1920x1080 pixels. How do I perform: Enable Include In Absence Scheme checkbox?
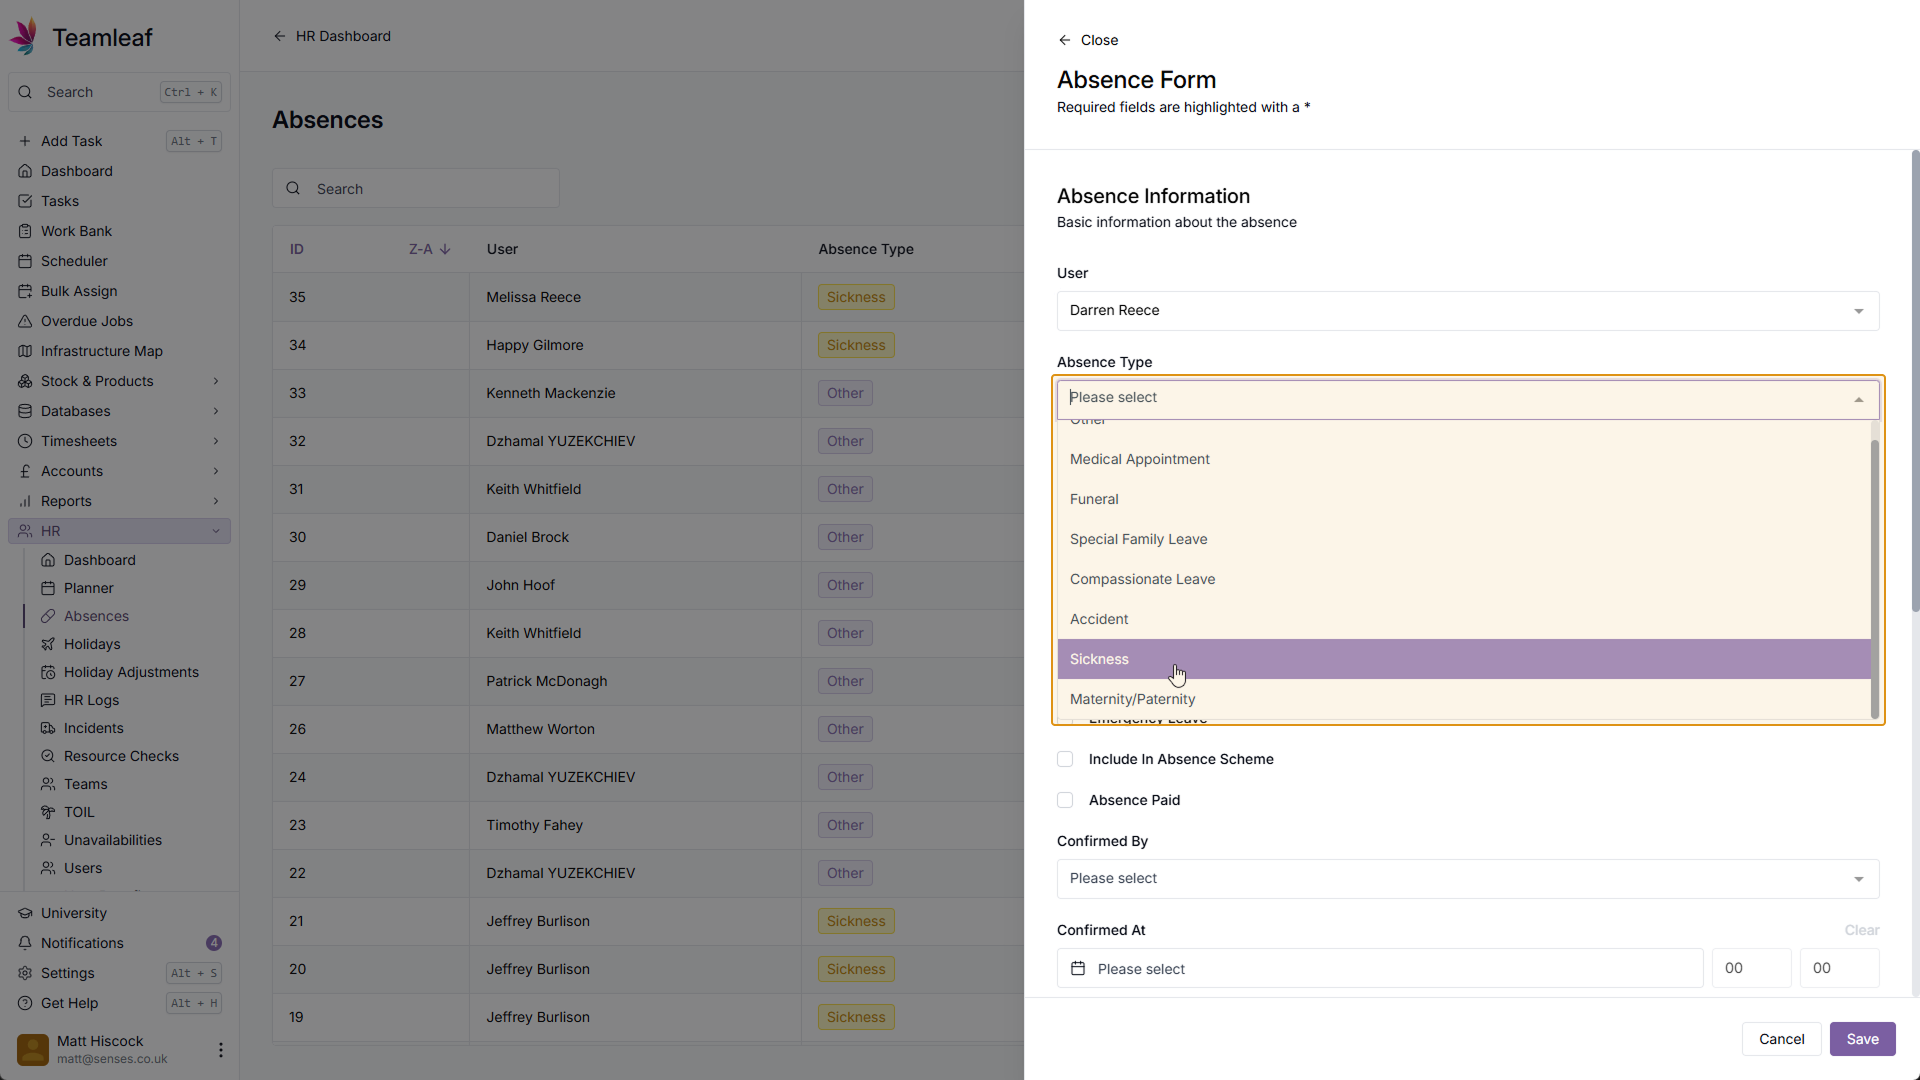(x=1065, y=759)
